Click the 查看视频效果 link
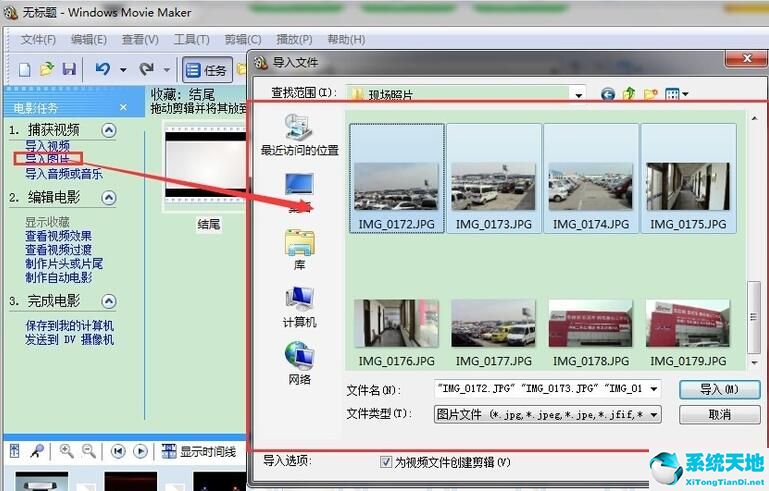Screen dimensions: 769x491 58,236
